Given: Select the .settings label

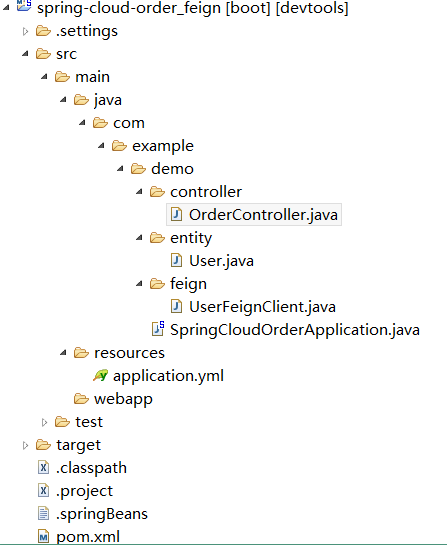Looking at the screenshot, I should click(x=87, y=31).
